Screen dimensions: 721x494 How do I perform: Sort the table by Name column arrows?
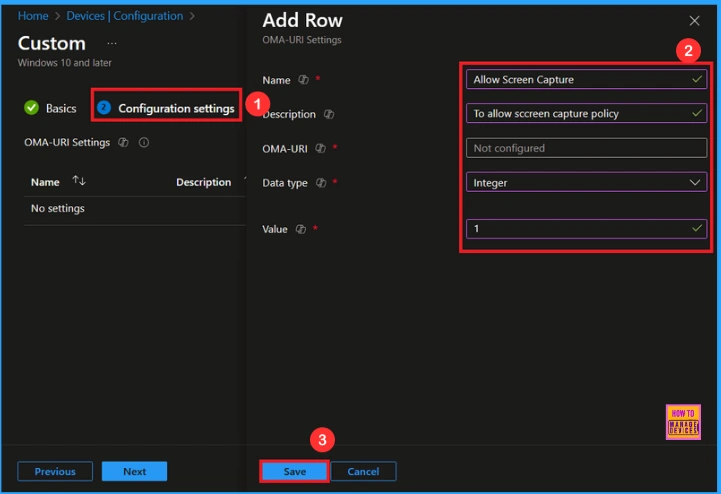(79, 181)
